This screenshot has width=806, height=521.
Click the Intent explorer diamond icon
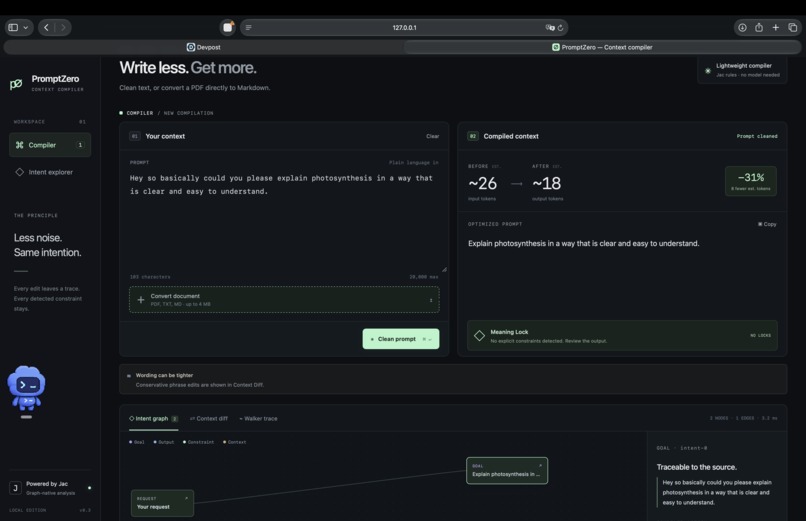(x=20, y=172)
